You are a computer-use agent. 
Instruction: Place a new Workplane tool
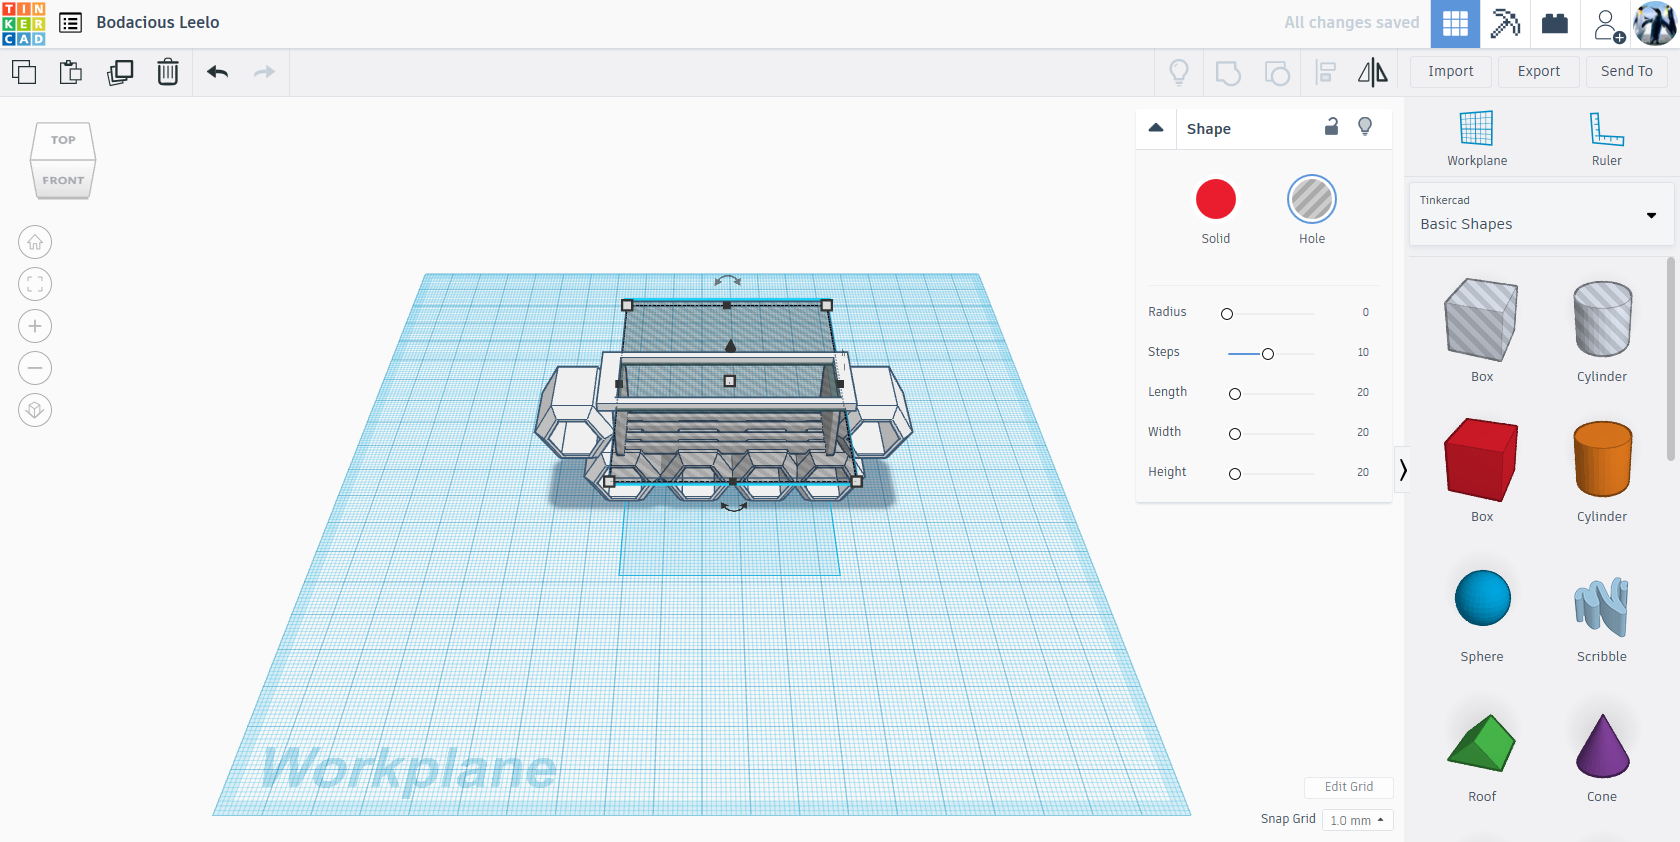pyautogui.click(x=1477, y=138)
